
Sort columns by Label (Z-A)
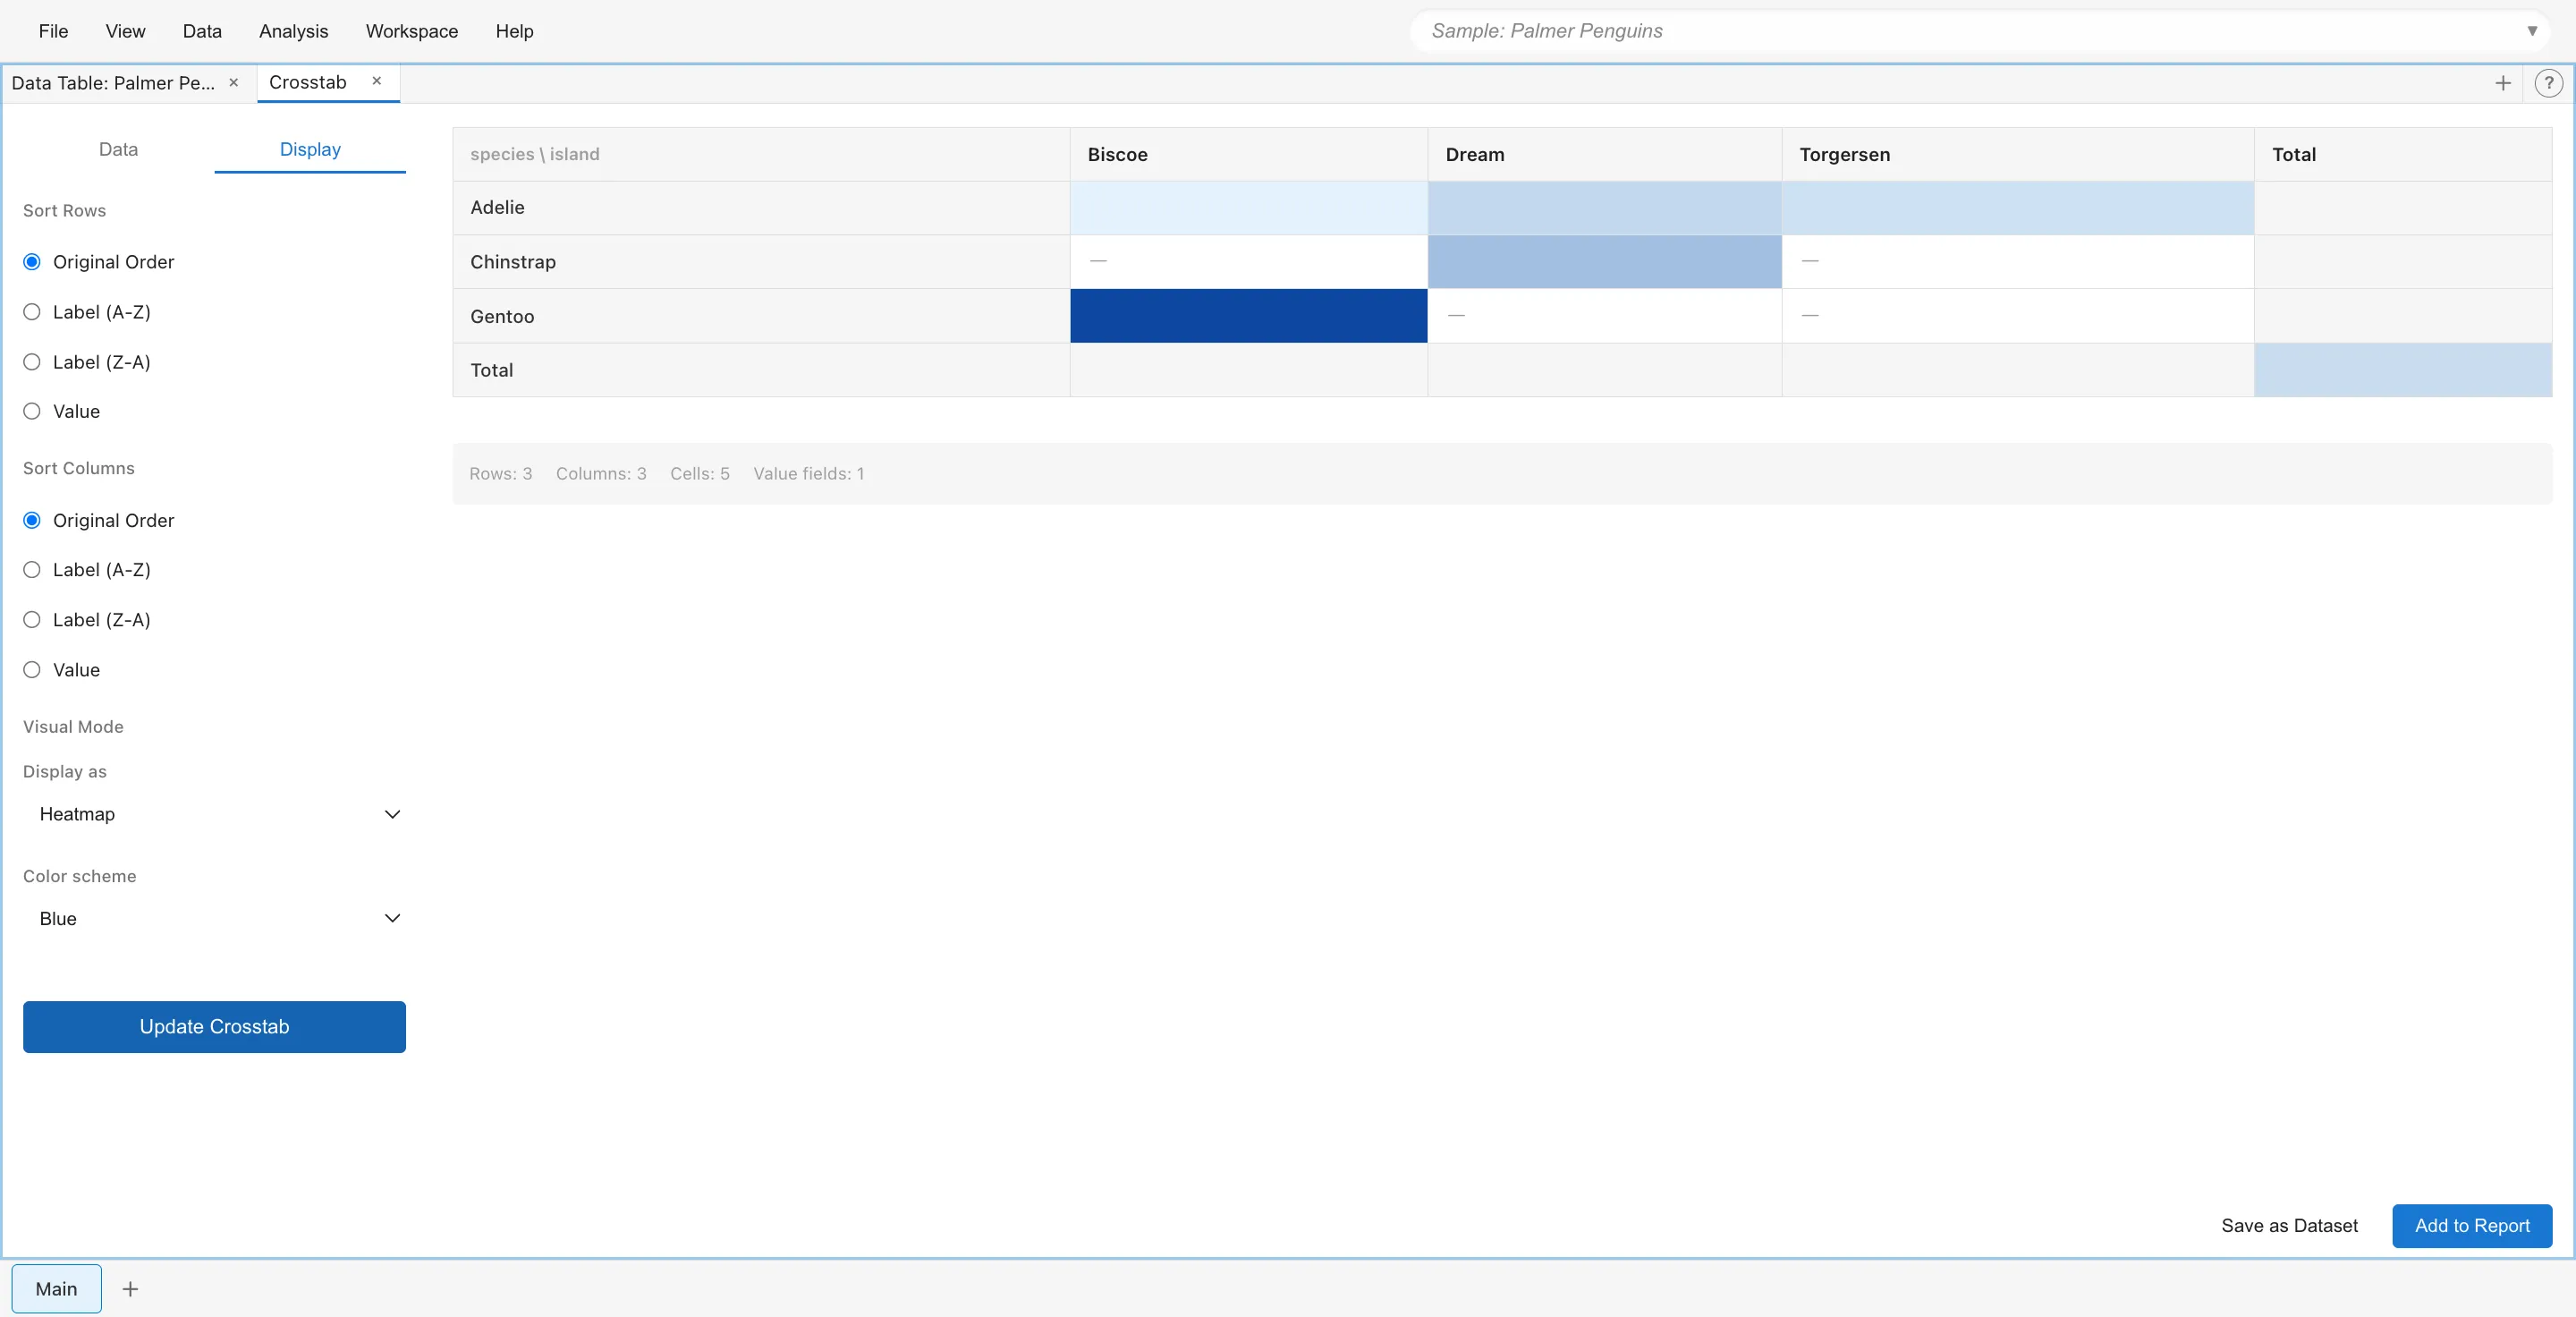(33, 620)
